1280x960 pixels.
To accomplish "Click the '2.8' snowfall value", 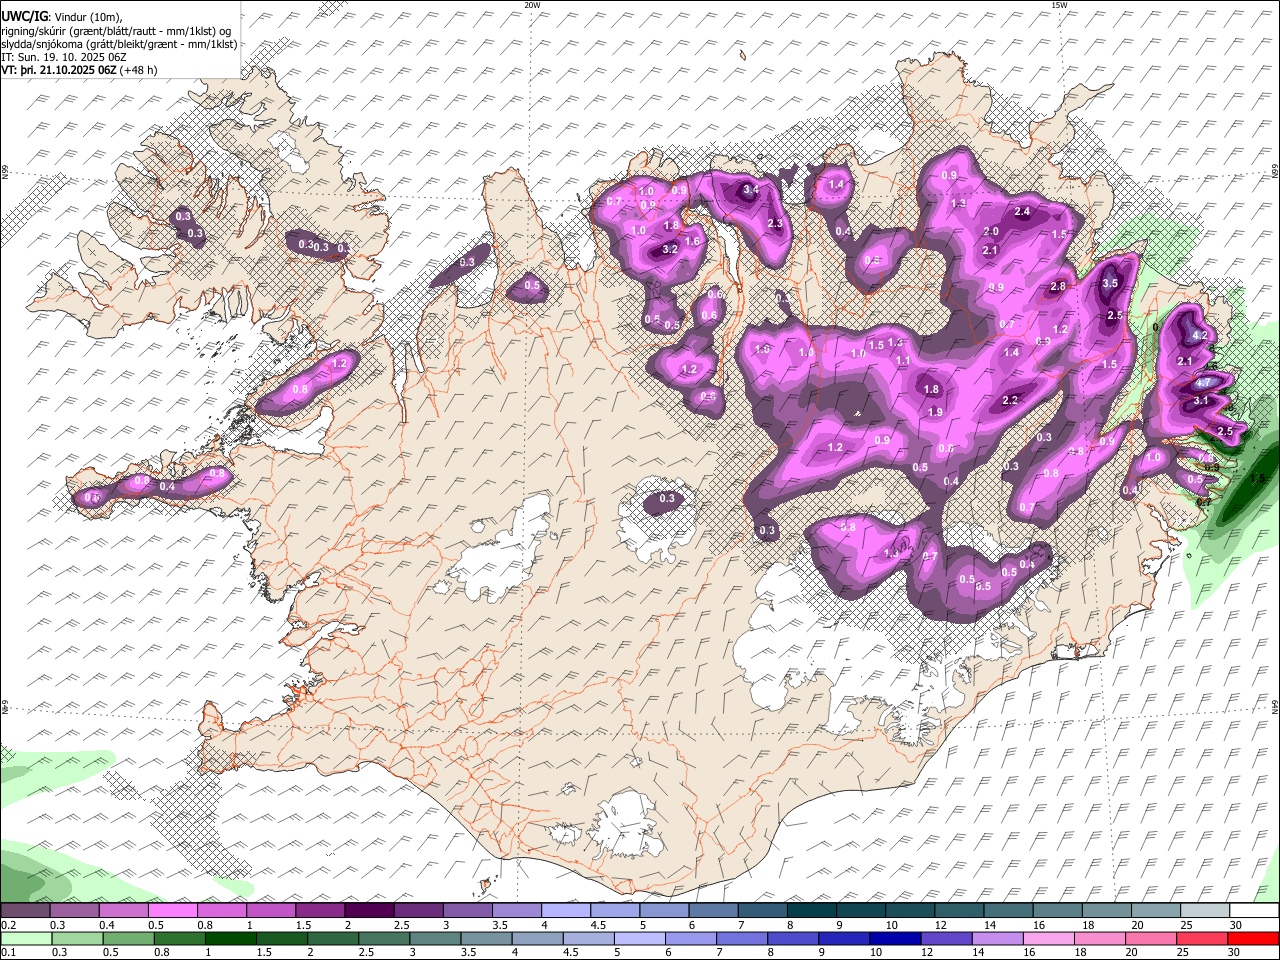I will (x=1058, y=287).
